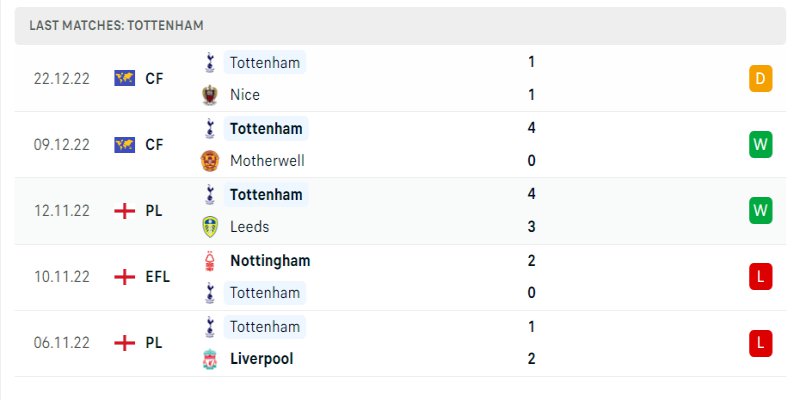Click the green W badge for Motherwell match
The height and width of the screenshot is (400, 800).
pyautogui.click(x=760, y=144)
